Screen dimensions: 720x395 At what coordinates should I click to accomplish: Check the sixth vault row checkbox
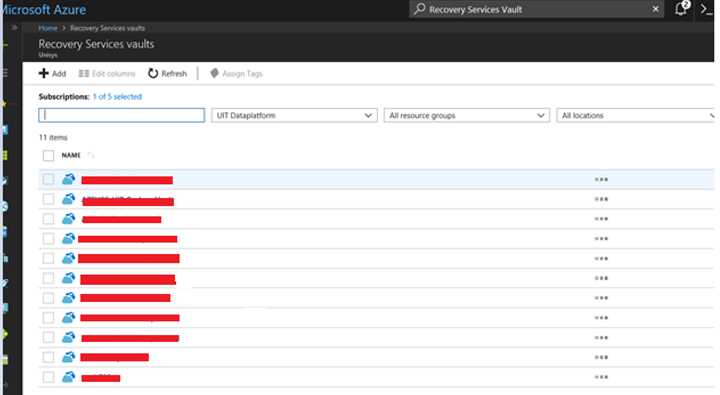click(x=48, y=278)
